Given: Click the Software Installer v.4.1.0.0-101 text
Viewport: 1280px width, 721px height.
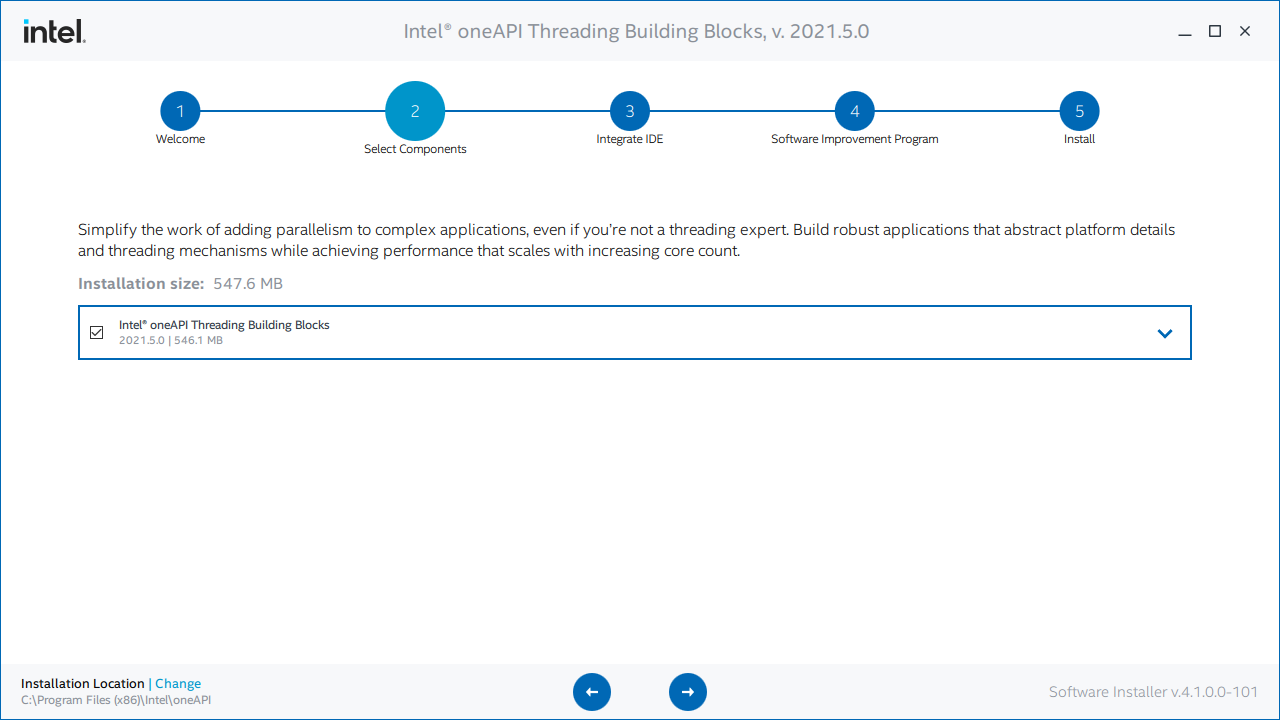Looking at the screenshot, I should tap(1153, 692).
